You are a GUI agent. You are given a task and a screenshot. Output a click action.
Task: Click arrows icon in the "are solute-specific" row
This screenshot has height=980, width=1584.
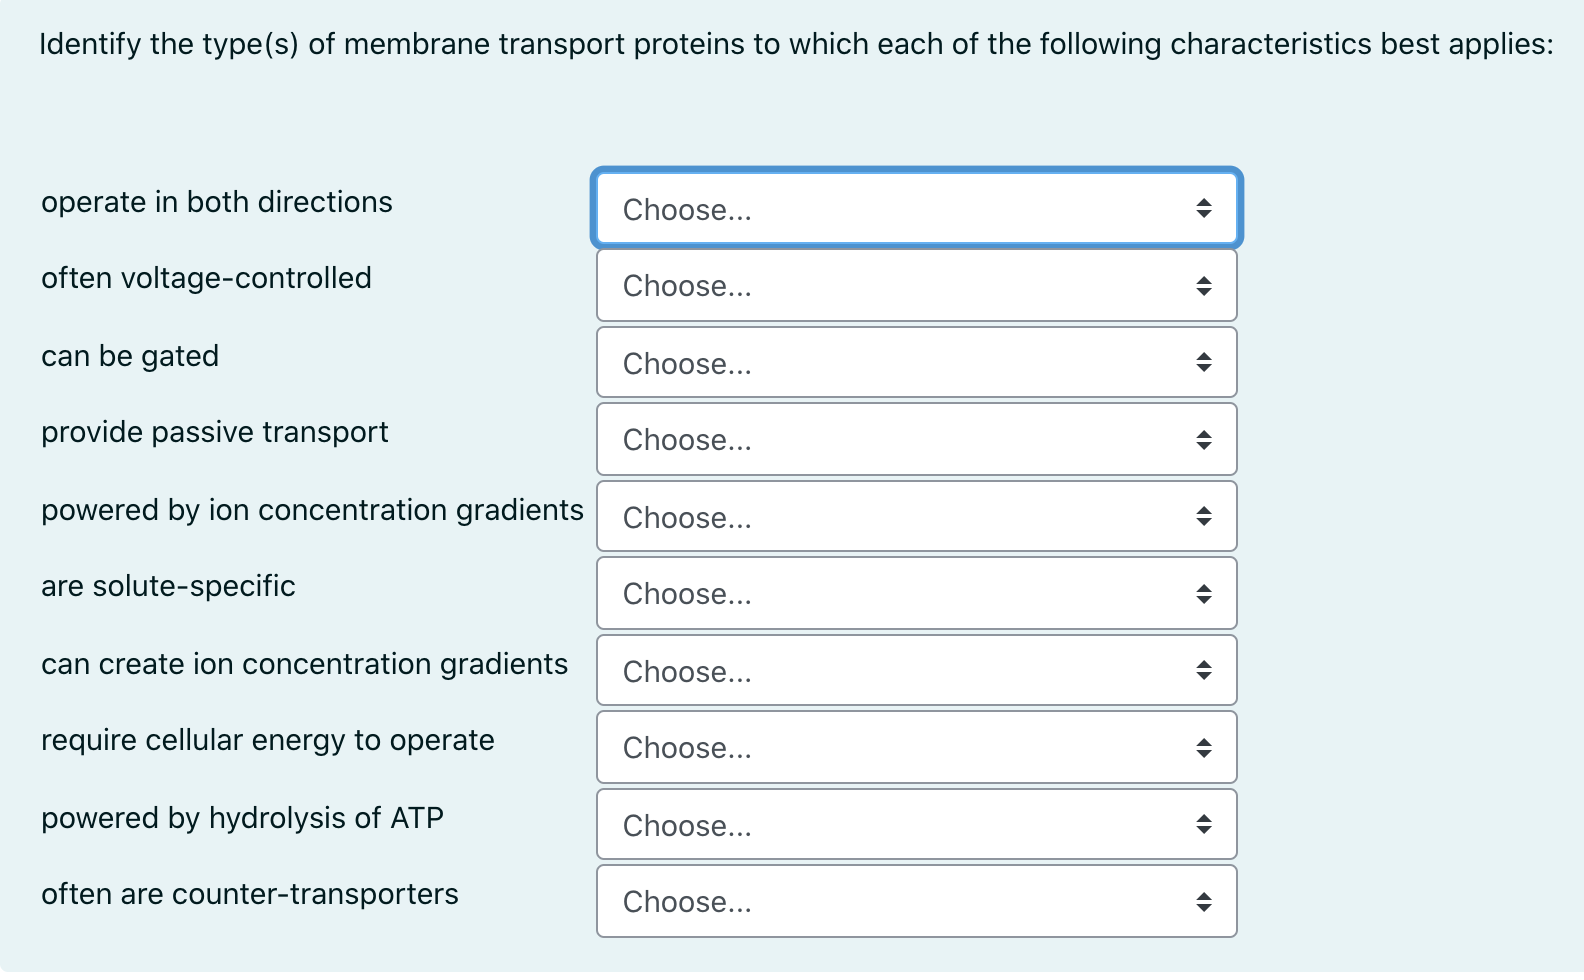pyautogui.click(x=1204, y=594)
